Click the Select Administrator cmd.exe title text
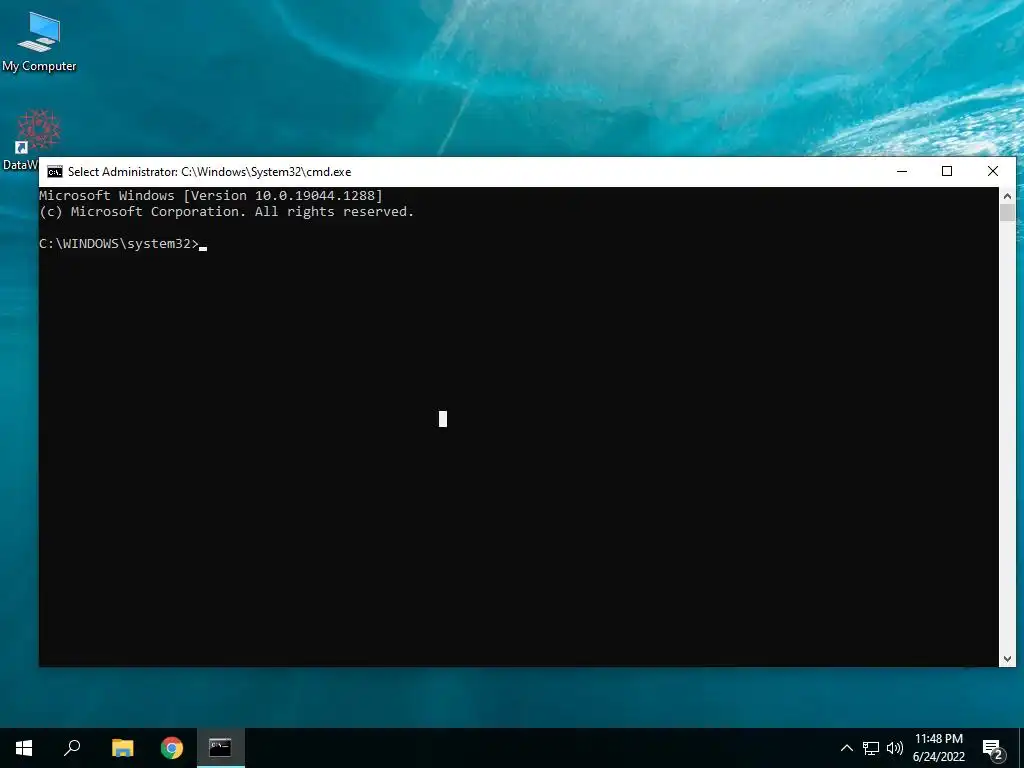Viewport: 1024px width, 768px height. coord(210,172)
